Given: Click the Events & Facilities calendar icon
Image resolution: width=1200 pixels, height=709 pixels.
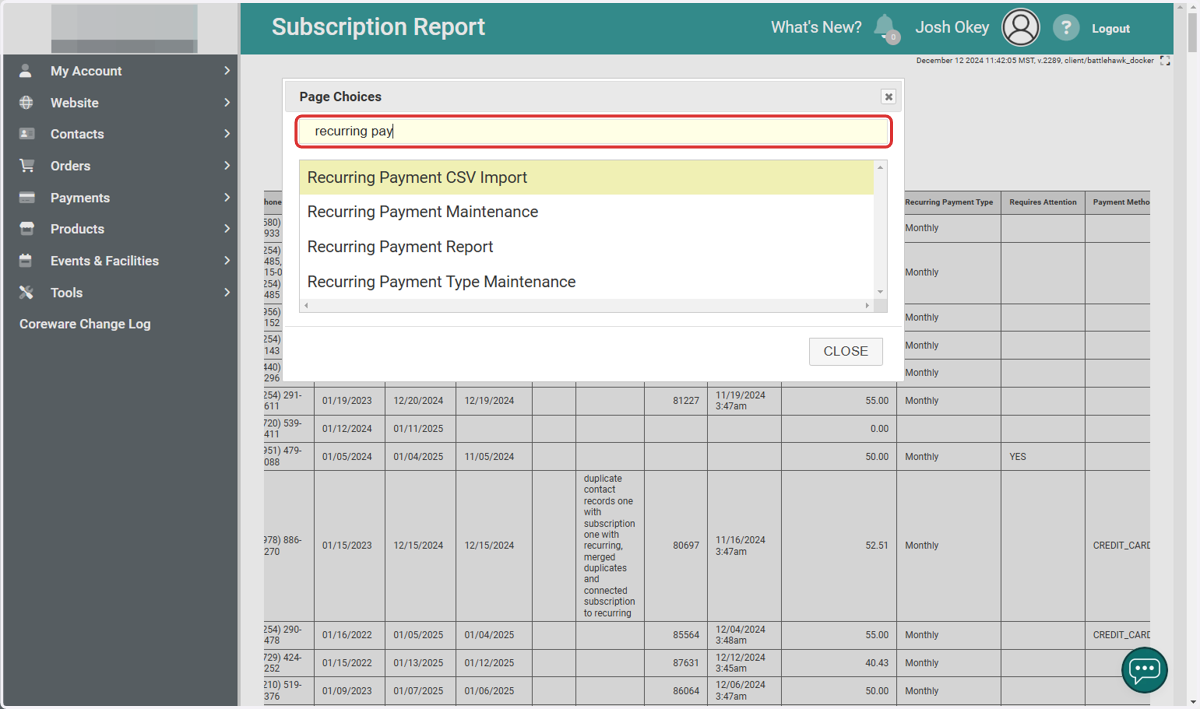Looking at the screenshot, I should pos(26,261).
